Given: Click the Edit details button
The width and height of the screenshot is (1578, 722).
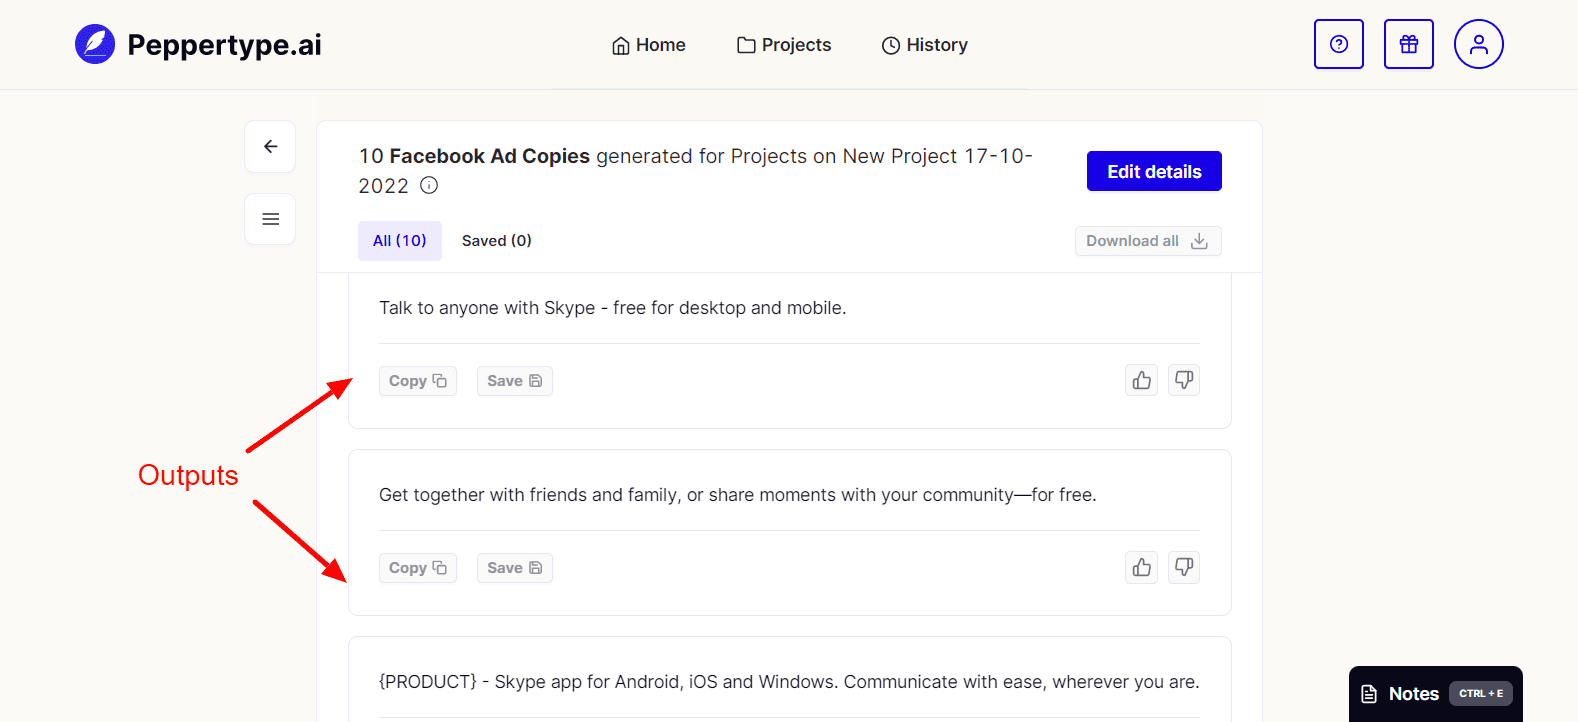Looking at the screenshot, I should 1153,171.
